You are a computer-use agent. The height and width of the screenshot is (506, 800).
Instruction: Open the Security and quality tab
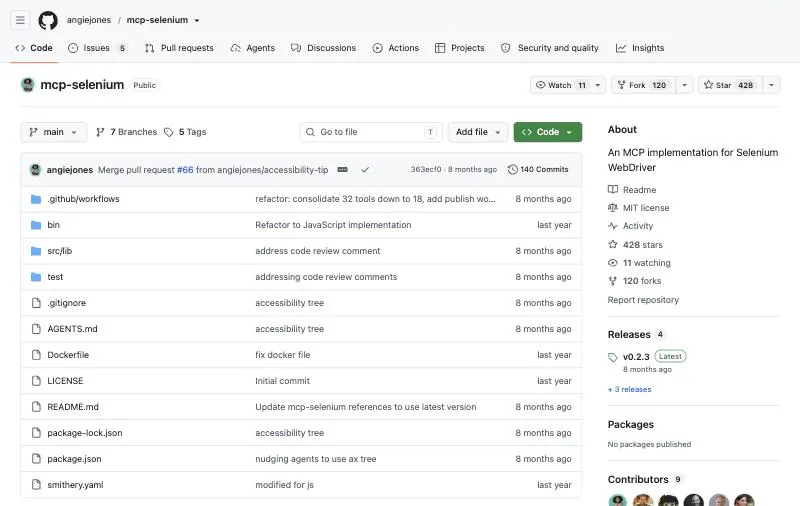(549, 48)
